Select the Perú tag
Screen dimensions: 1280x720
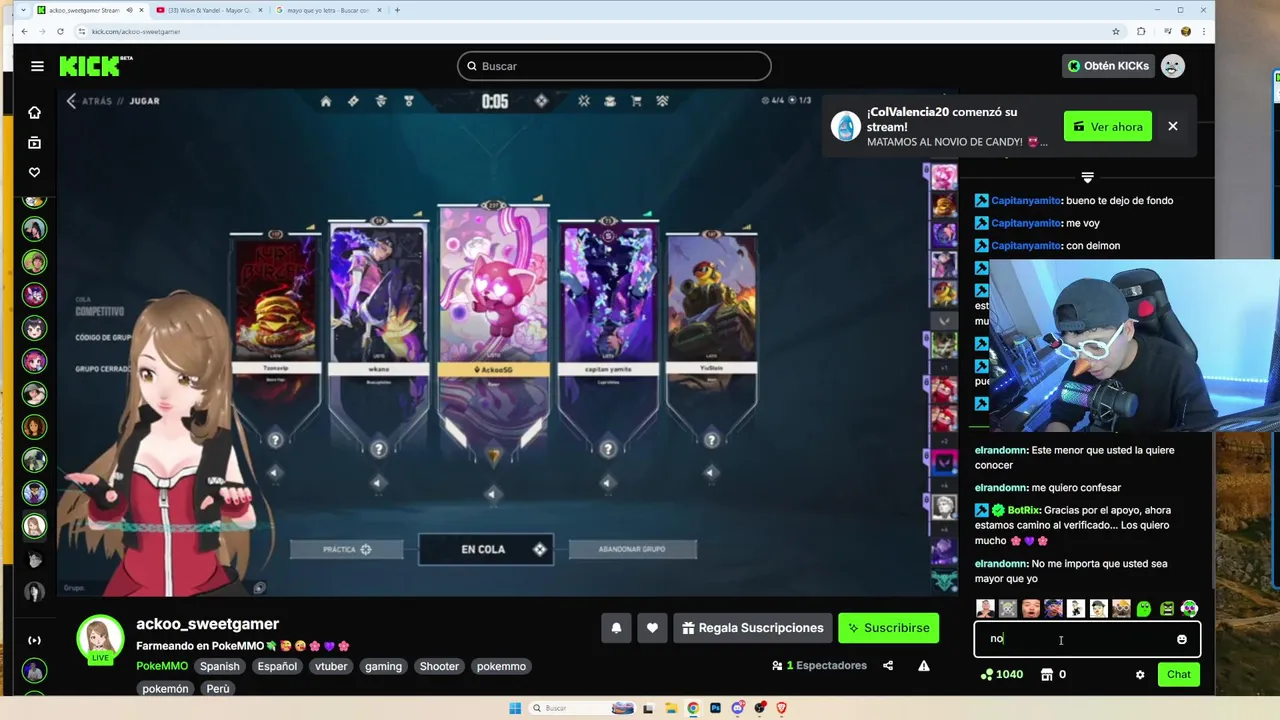tap(218, 689)
